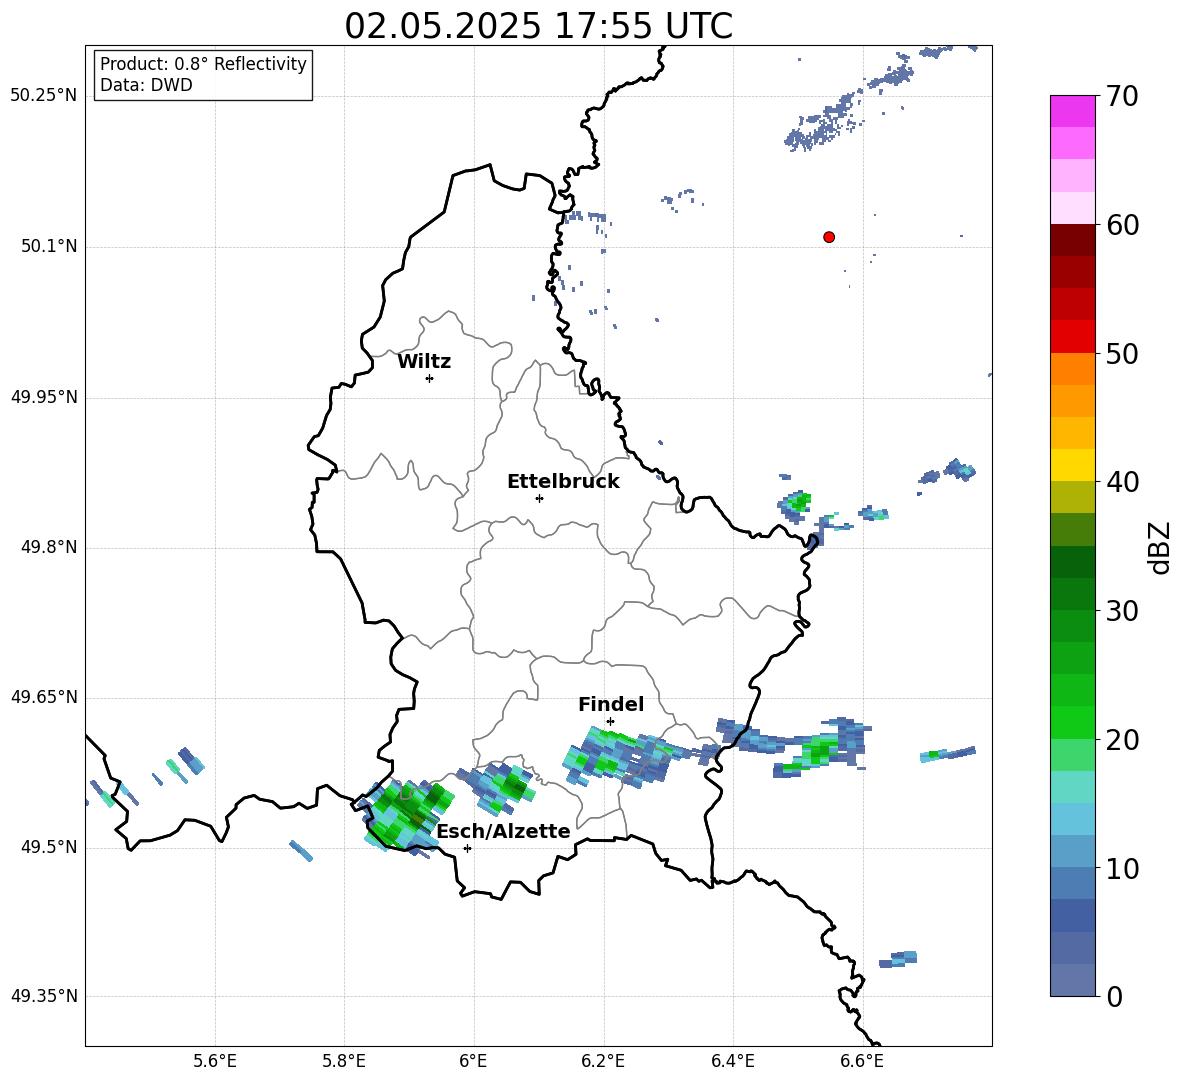Click the Product: 0.8° Reflectivity text

[x=203, y=63]
